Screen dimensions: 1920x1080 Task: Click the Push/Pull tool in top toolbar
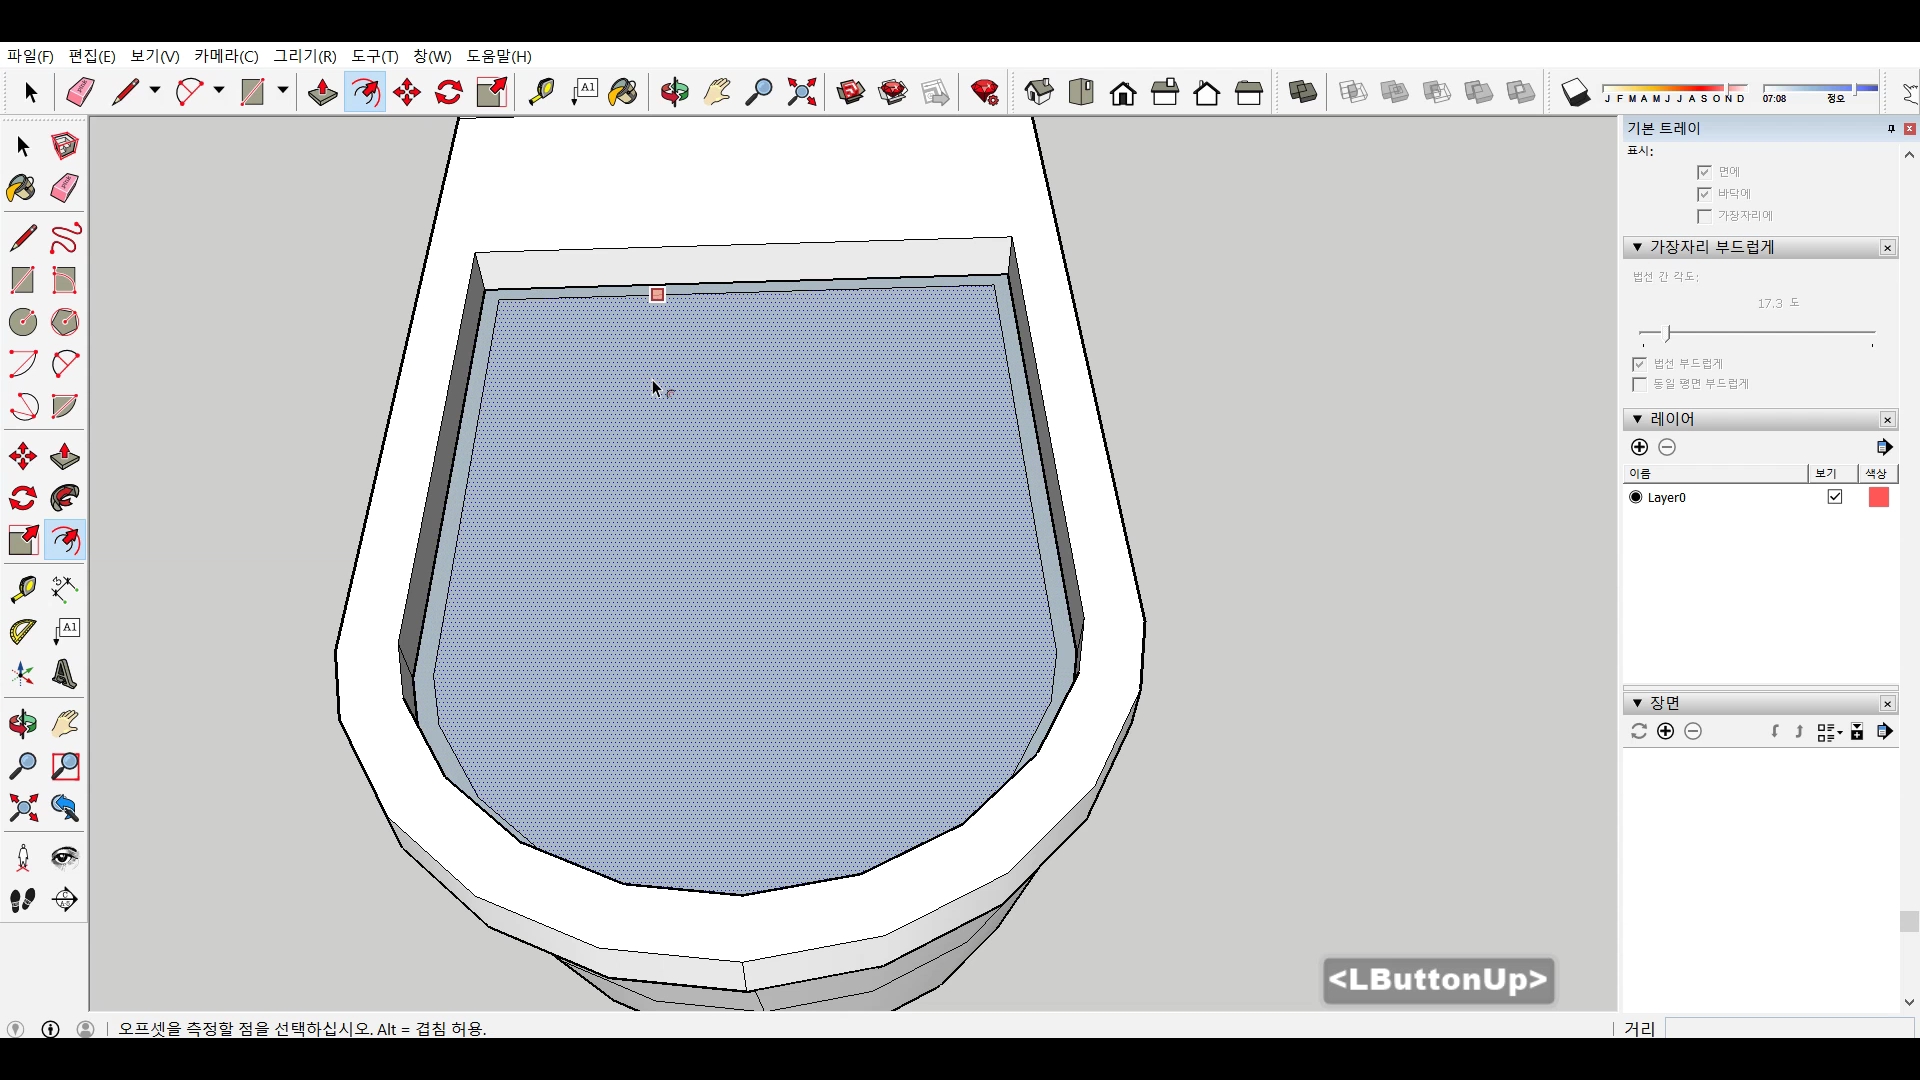click(322, 92)
